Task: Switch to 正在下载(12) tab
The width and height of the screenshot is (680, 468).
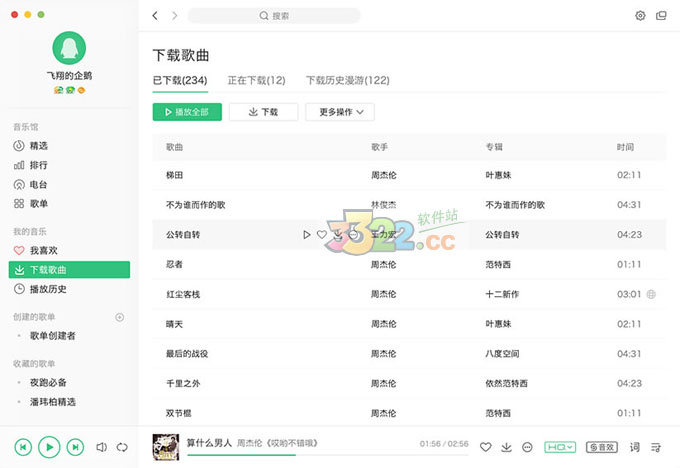Action: pos(257,81)
